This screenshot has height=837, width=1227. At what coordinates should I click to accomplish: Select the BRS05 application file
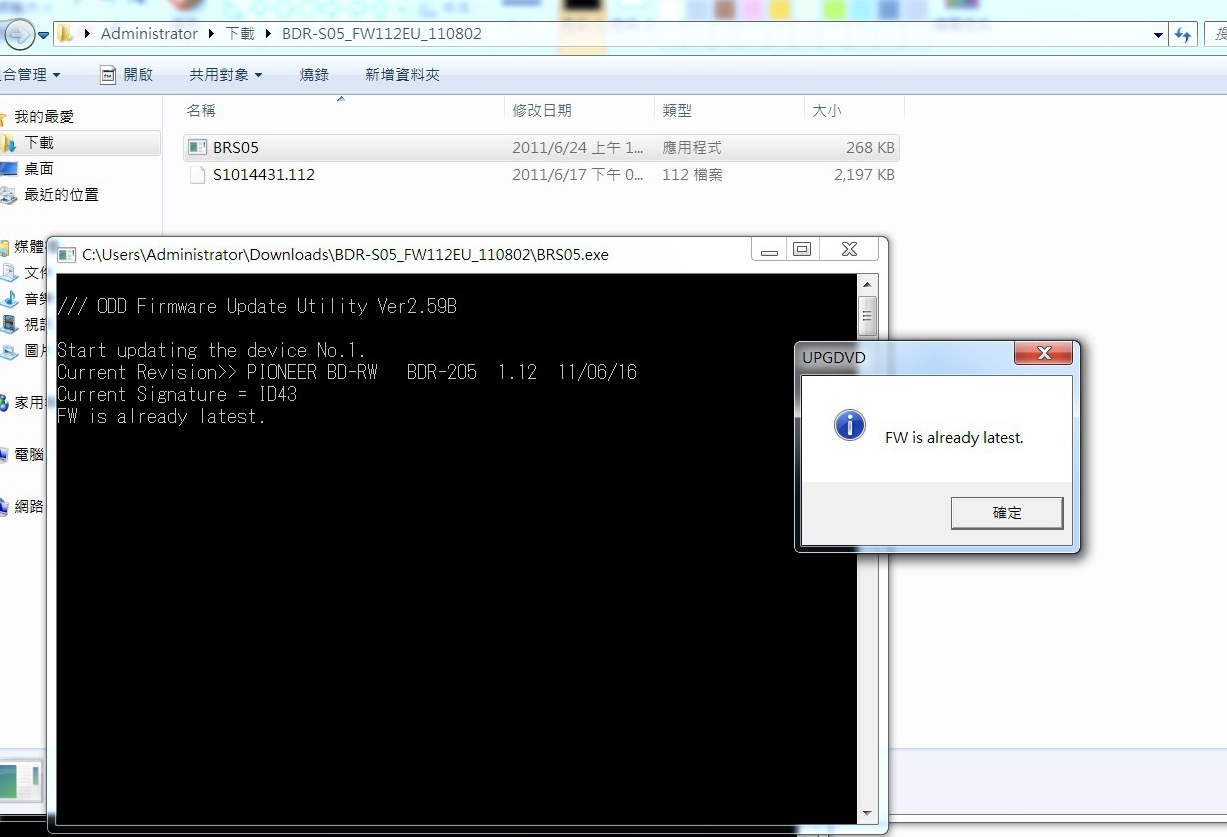[x=541, y=148]
